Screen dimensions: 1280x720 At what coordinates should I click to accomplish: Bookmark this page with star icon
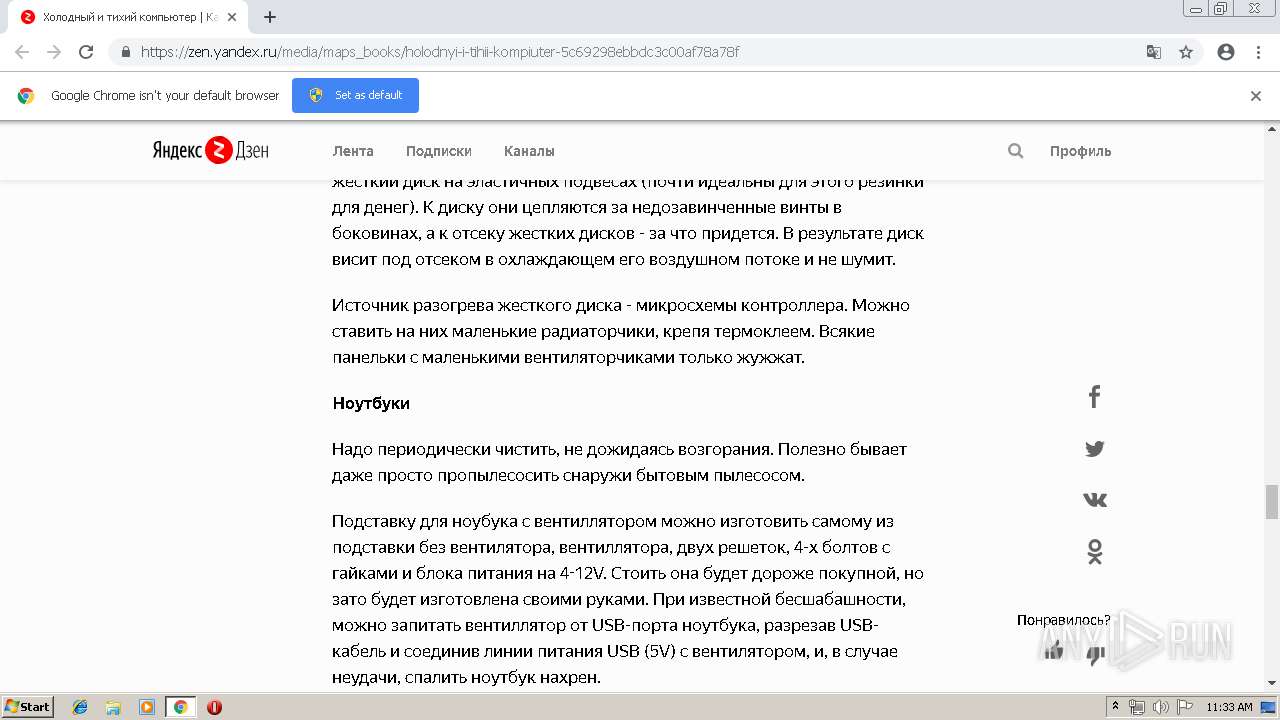pos(1186,52)
